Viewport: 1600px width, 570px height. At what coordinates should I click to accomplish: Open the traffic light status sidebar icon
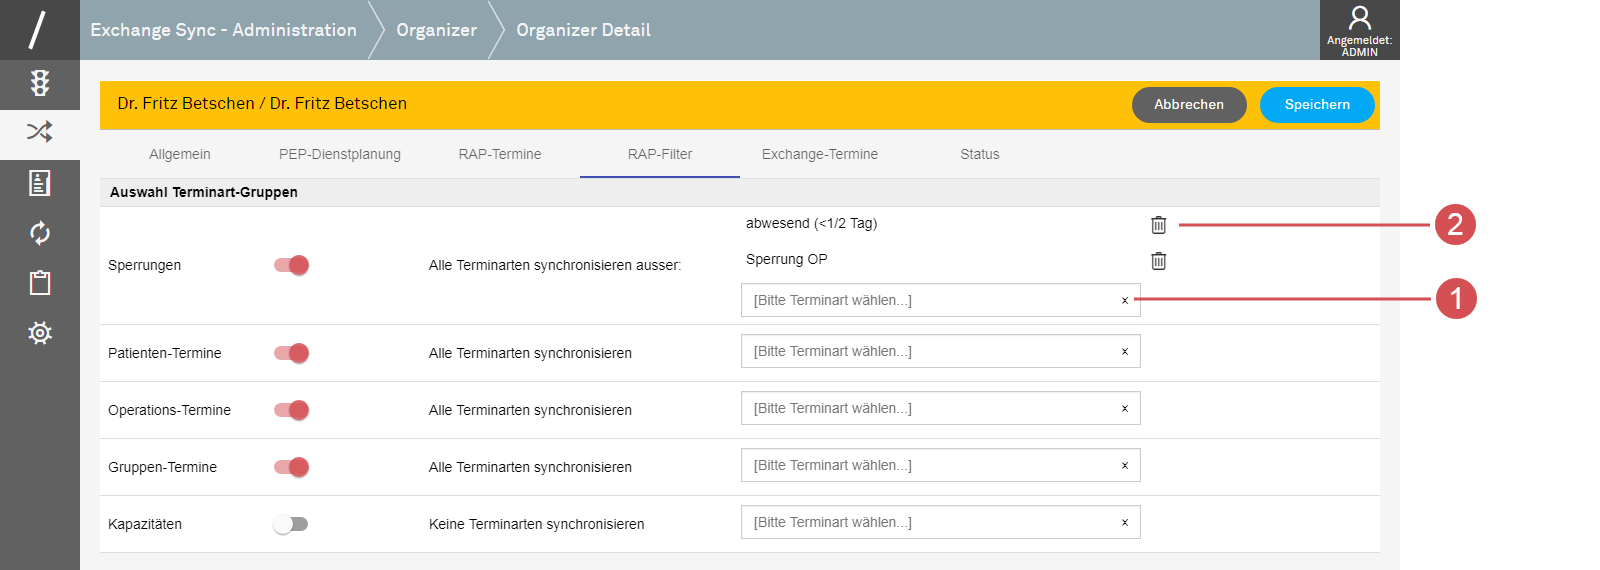(x=40, y=83)
